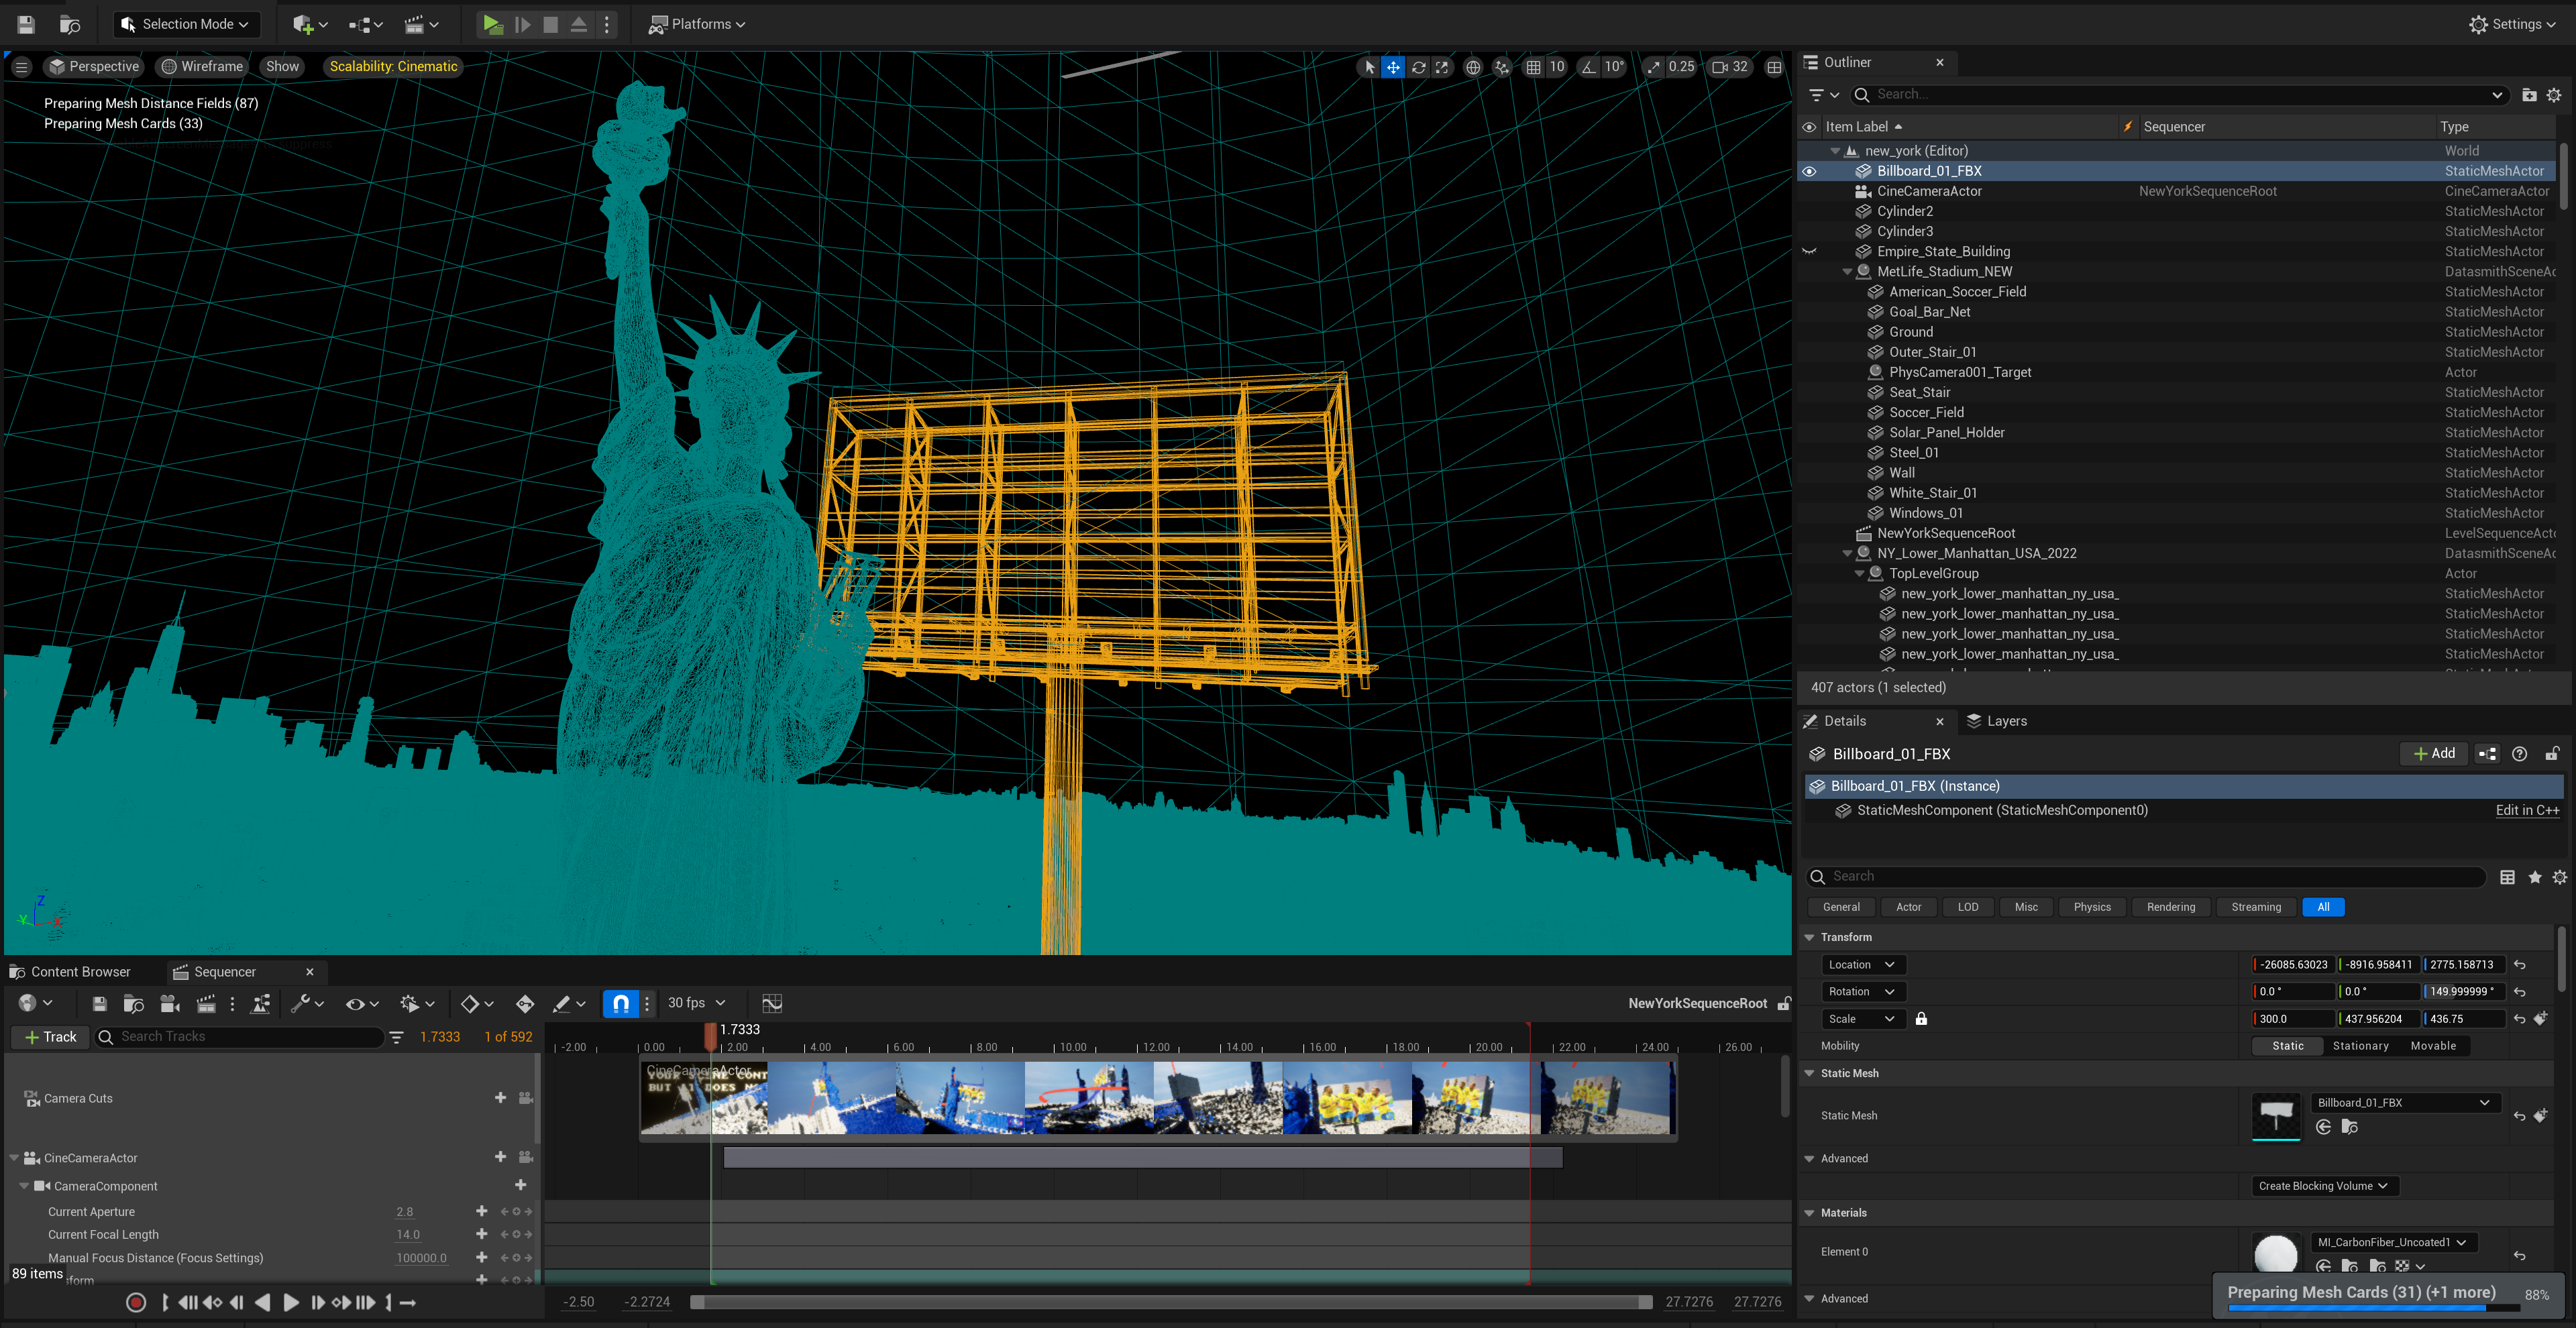Screen dimensions: 2576x1328
Task: Collapse the Transform section in Details
Action: tap(1809, 938)
